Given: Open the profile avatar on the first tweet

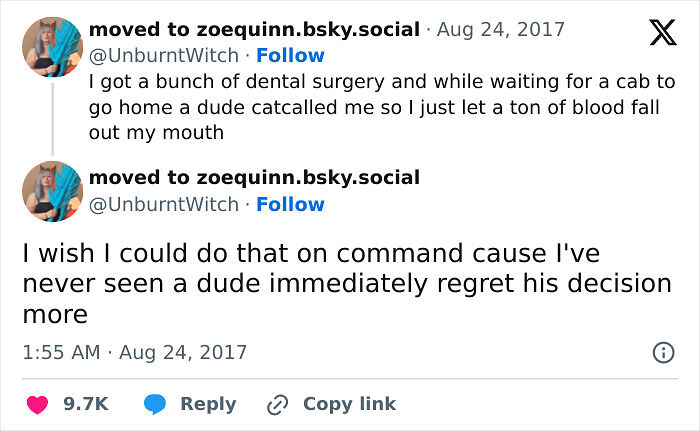Looking at the screenshot, I should tap(52, 47).
